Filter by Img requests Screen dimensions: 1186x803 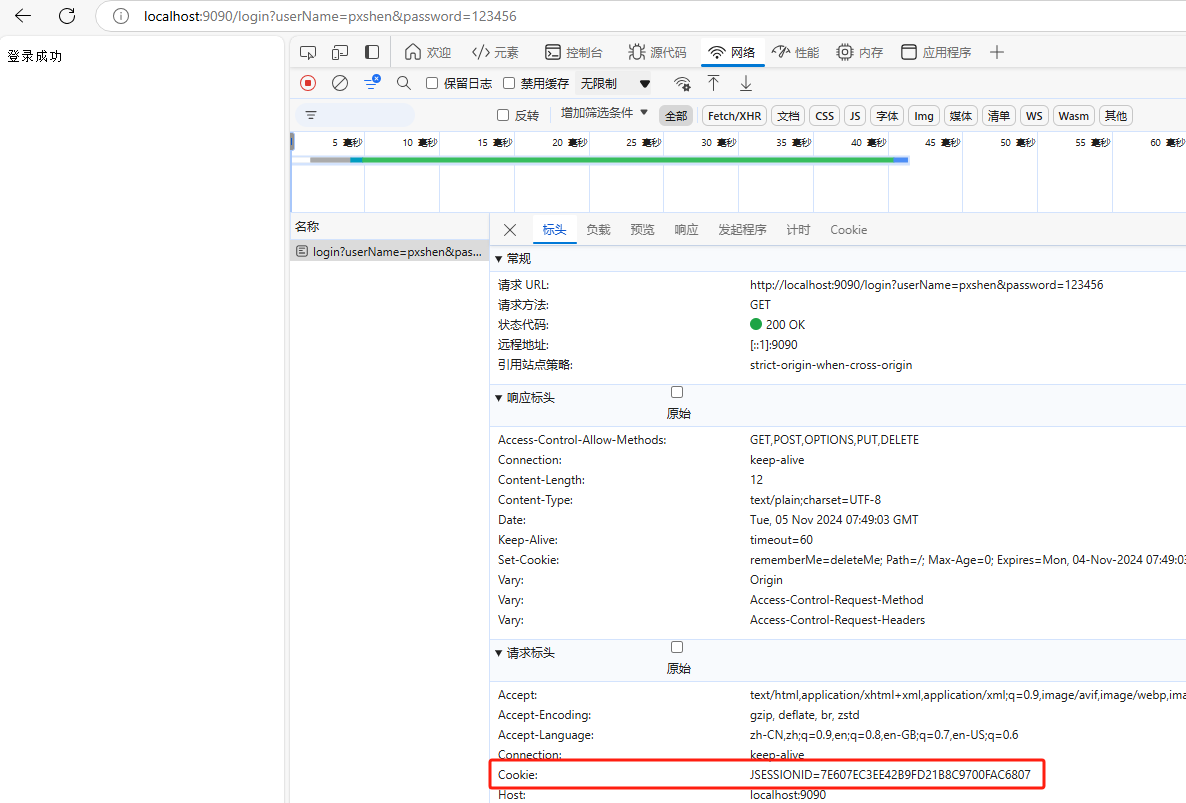(x=924, y=116)
